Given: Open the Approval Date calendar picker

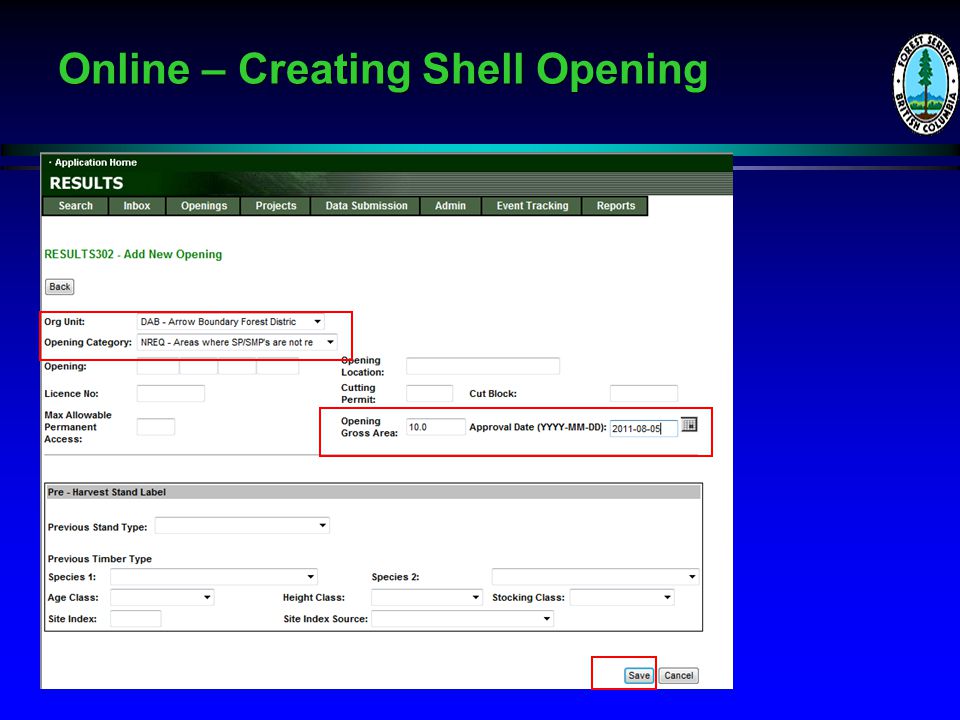Looking at the screenshot, I should pyautogui.click(x=689, y=424).
